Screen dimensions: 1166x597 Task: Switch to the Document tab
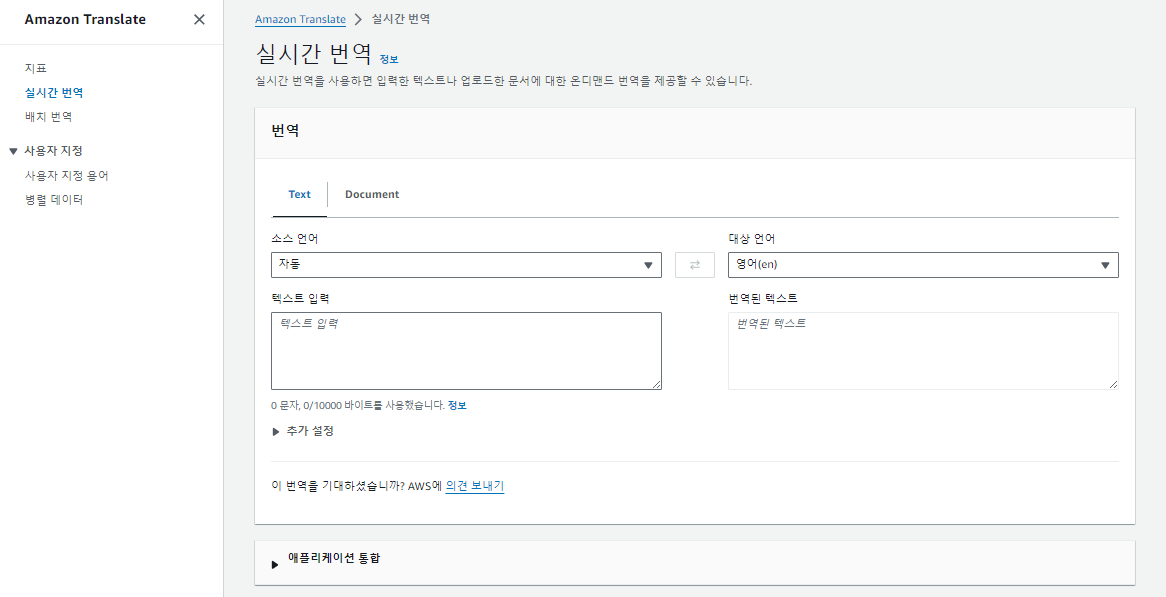click(x=372, y=195)
